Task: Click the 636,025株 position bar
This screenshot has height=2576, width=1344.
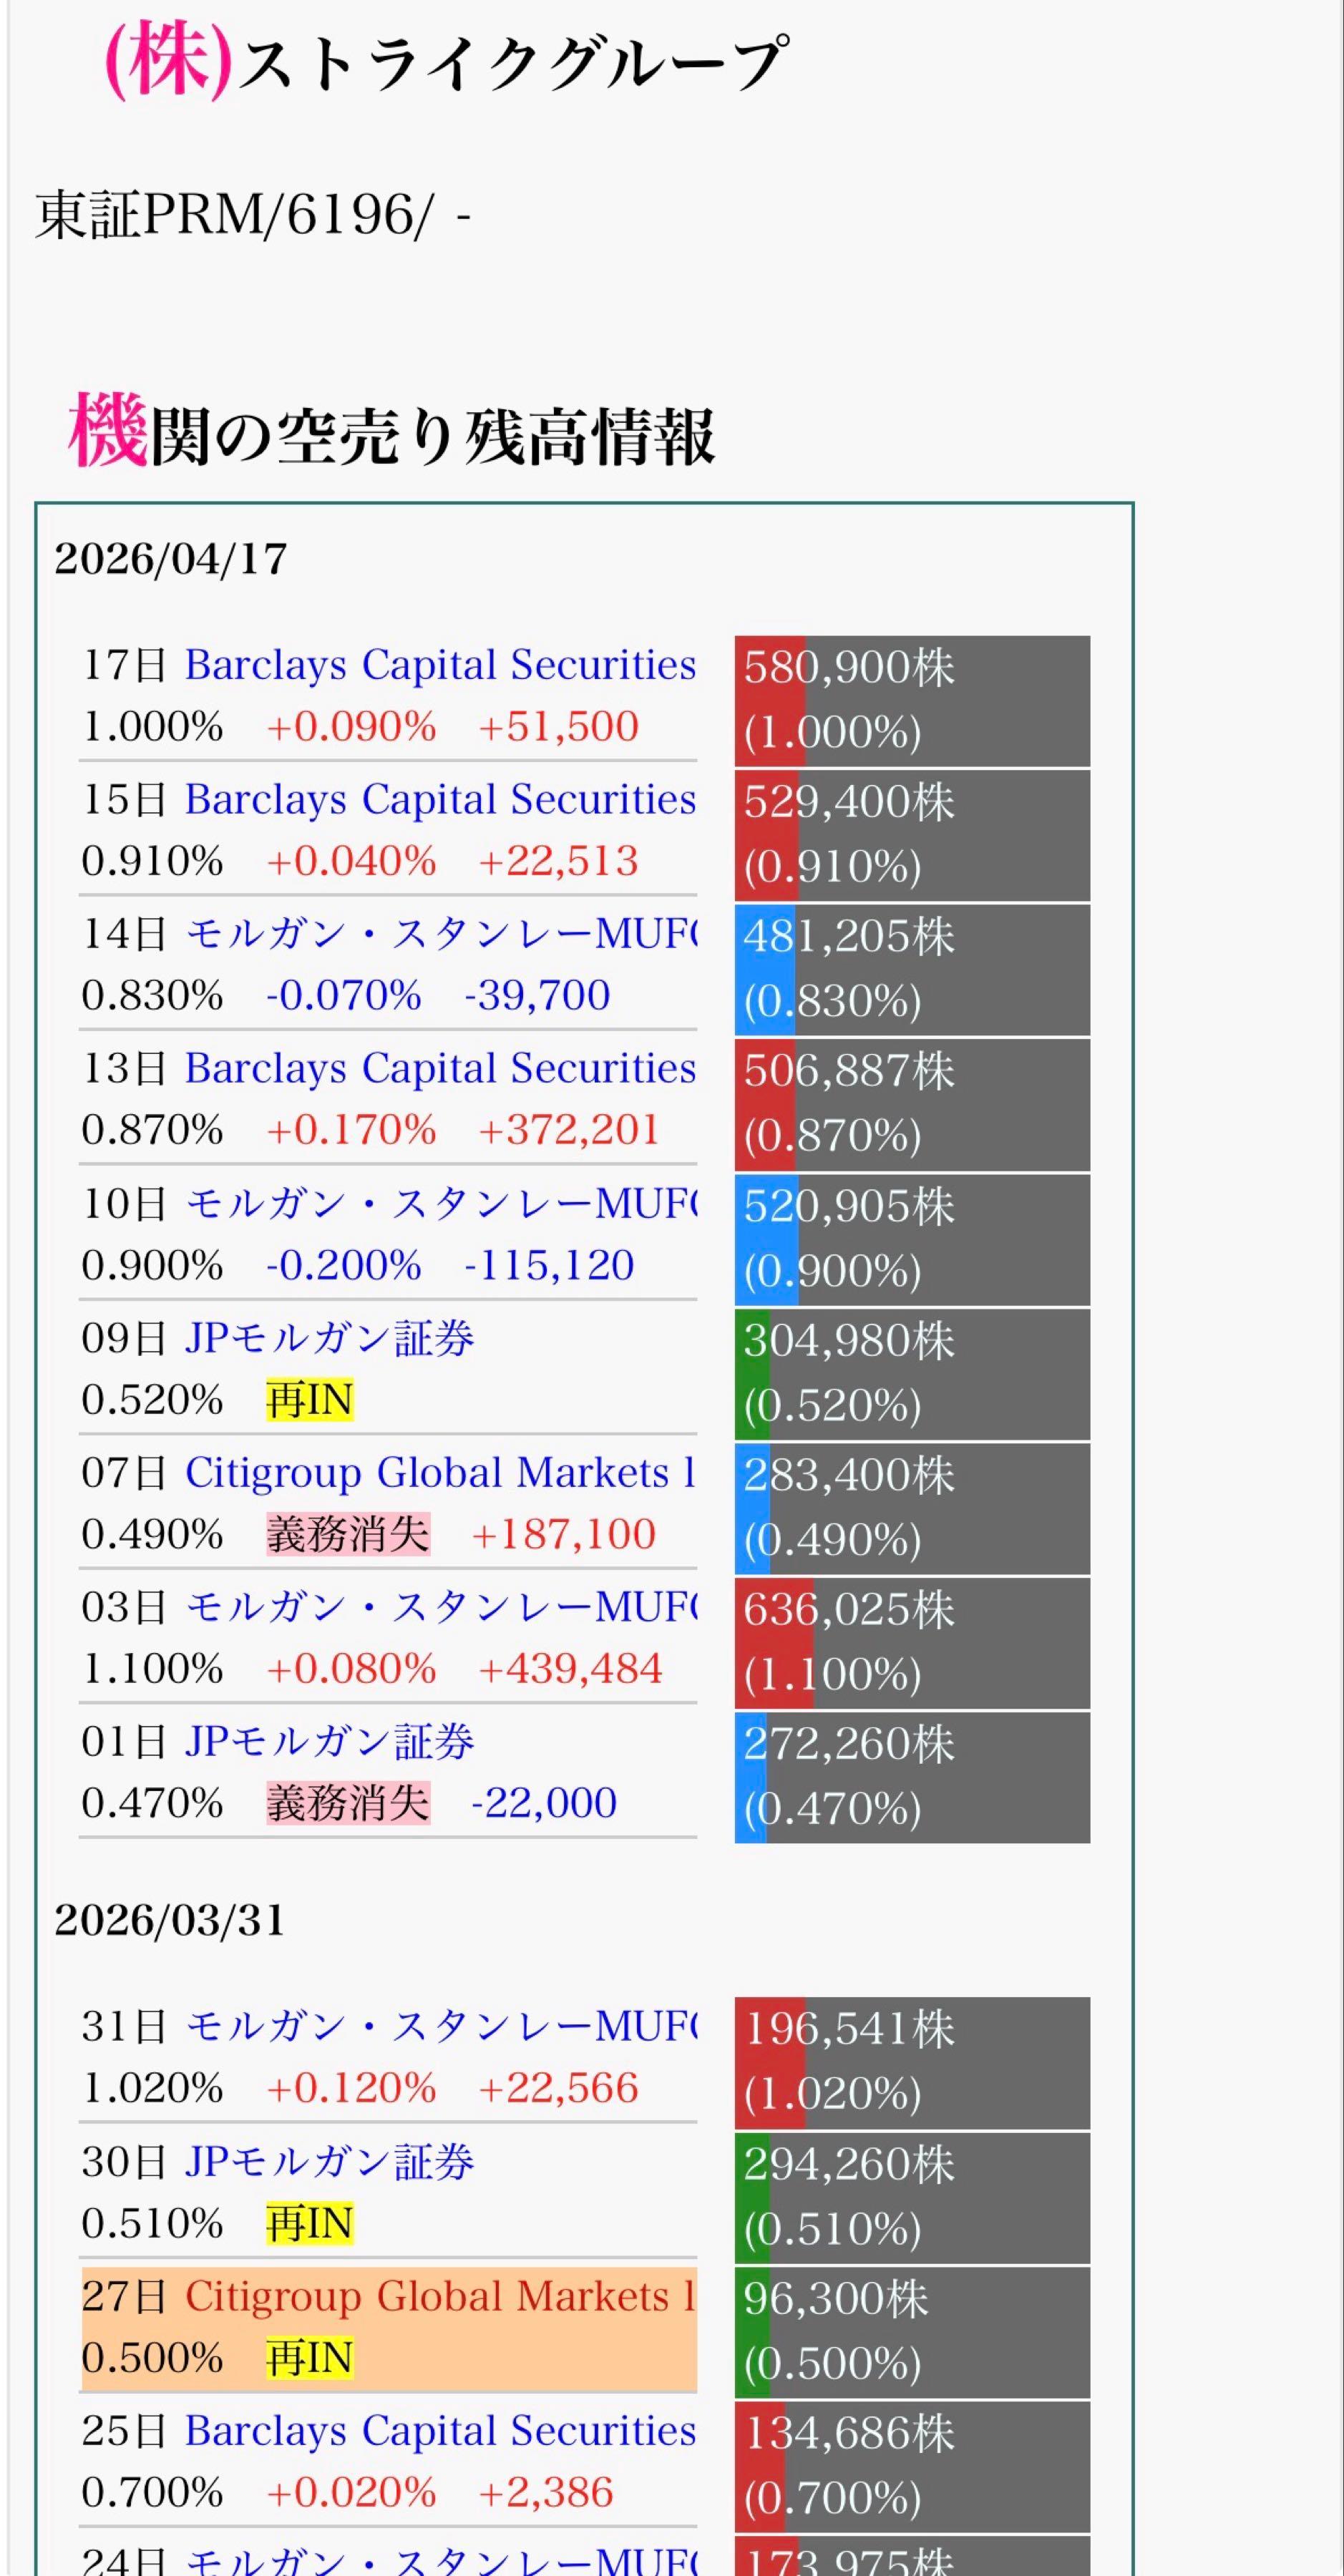Action: pyautogui.click(x=912, y=1642)
